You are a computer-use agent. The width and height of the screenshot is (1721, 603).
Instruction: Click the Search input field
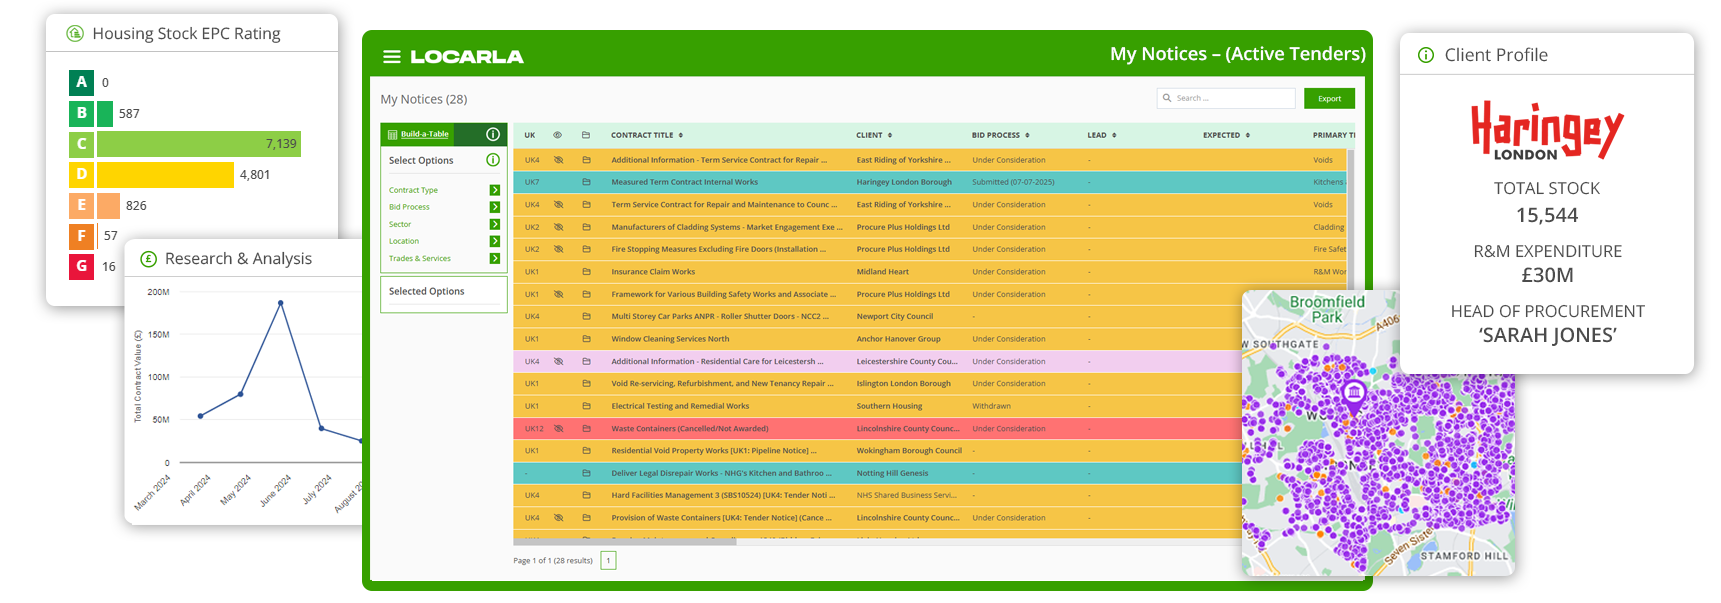tap(1226, 98)
